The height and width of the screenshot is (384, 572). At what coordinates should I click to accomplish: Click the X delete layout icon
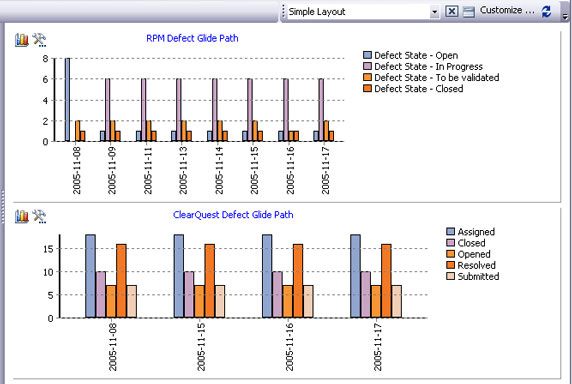(x=452, y=11)
